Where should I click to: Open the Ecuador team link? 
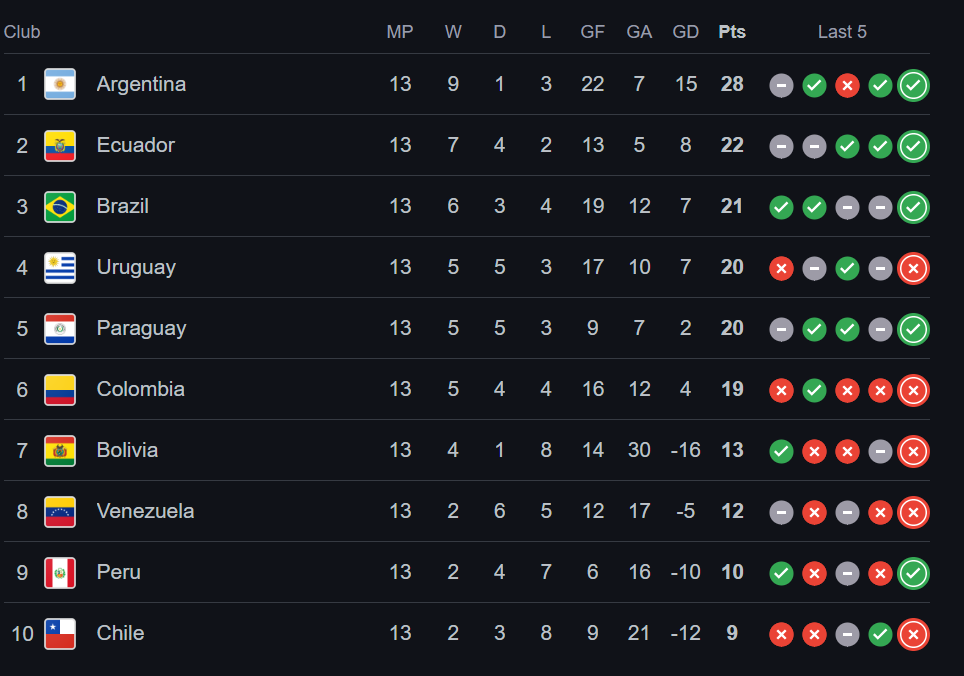pyautogui.click(x=135, y=145)
